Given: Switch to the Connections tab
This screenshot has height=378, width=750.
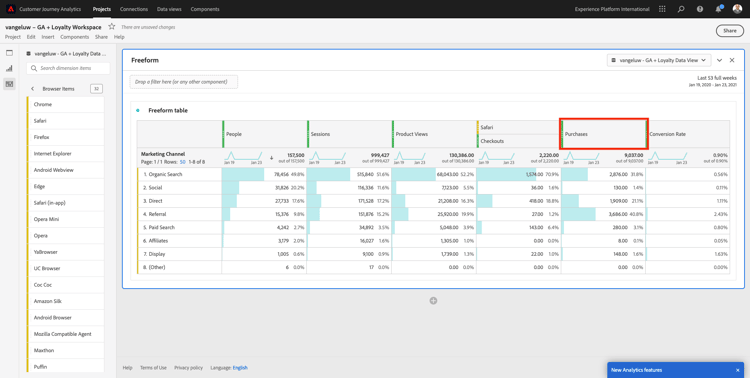Looking at the screenshot, I should (134, 9).
